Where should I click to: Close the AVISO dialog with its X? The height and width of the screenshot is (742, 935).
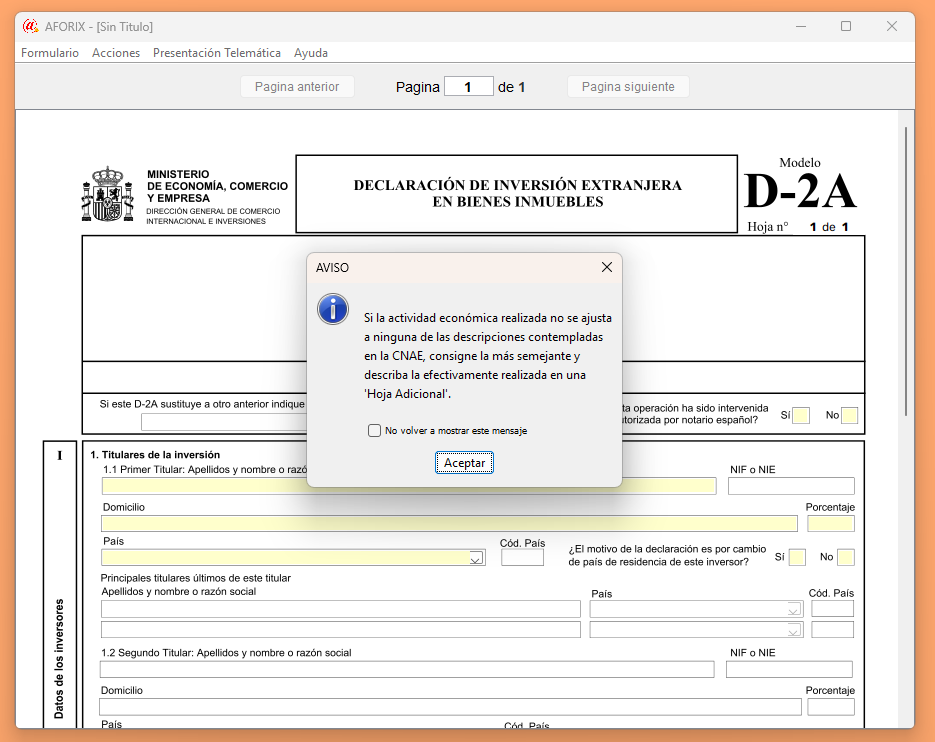[x=606, y=268]
